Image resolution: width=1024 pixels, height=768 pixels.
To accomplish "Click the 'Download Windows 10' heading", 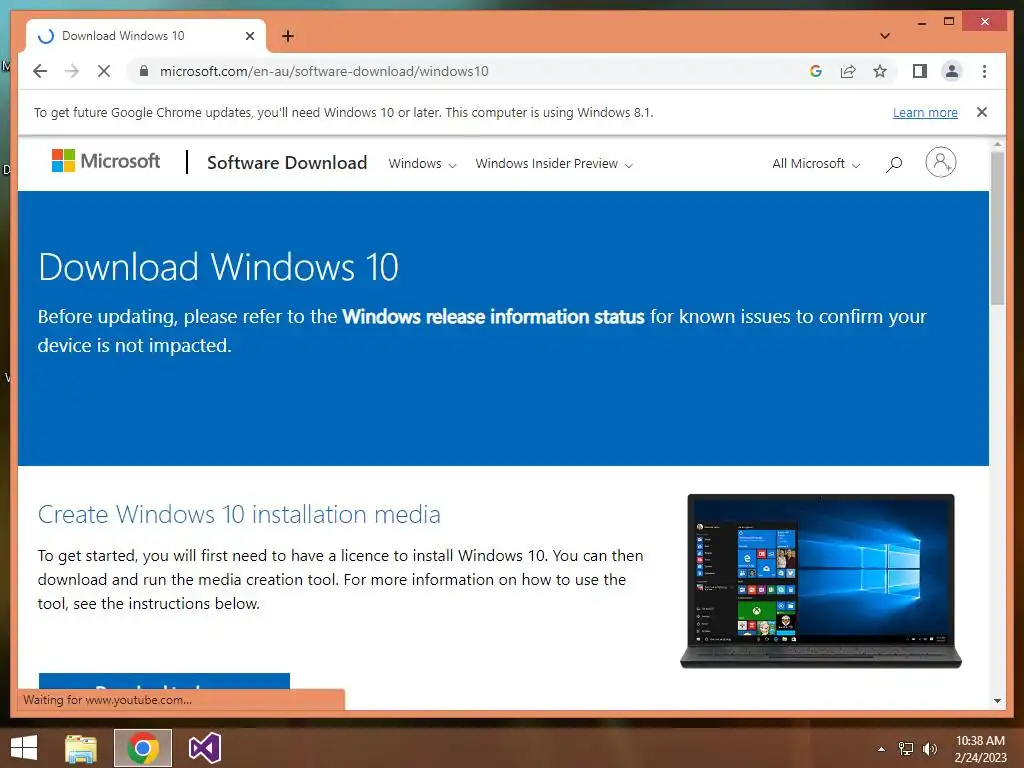I will [218, 267].
